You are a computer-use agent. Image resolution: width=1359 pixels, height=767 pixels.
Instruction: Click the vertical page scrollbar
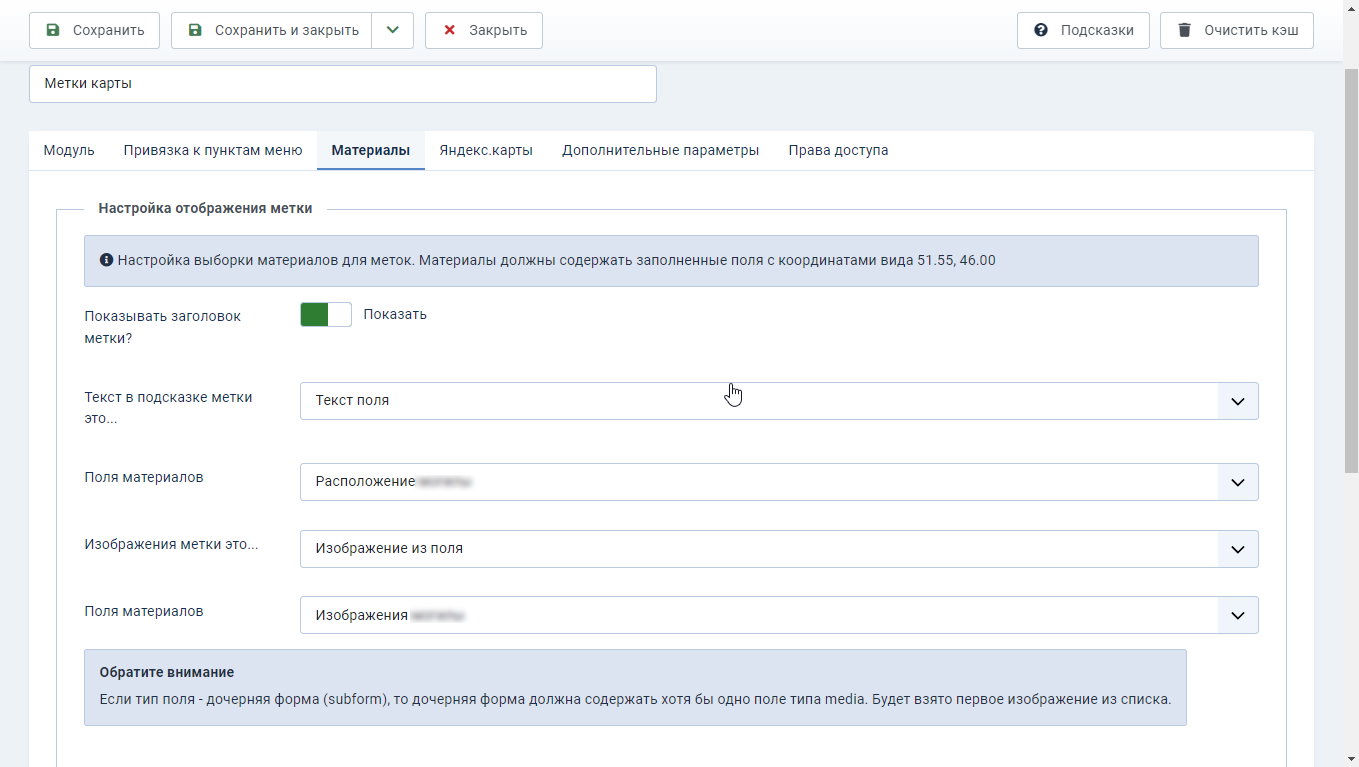click(1350, 270)
